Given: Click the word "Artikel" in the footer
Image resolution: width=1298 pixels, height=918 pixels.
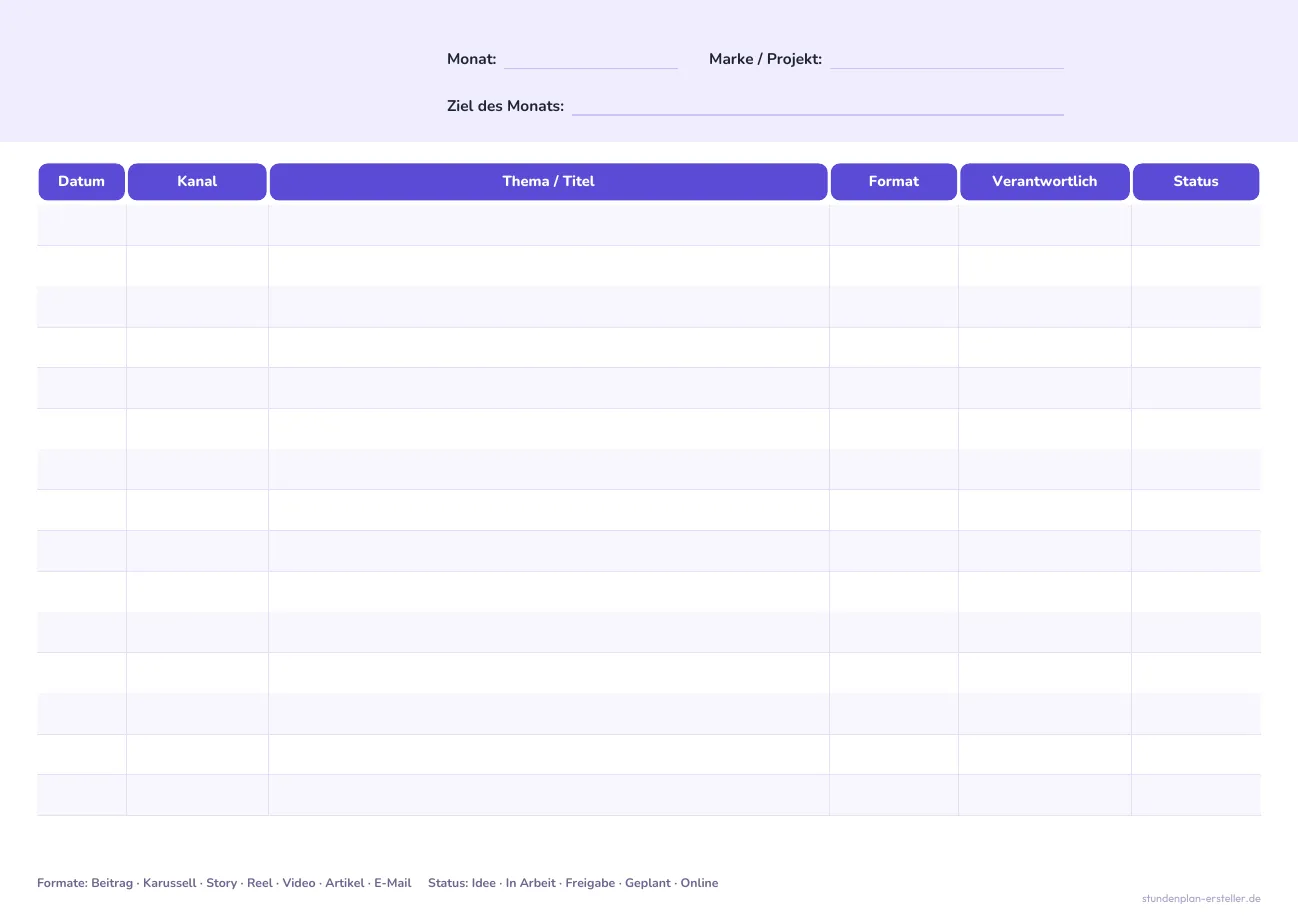Looking at the screenshot, I should coord(345,883).
